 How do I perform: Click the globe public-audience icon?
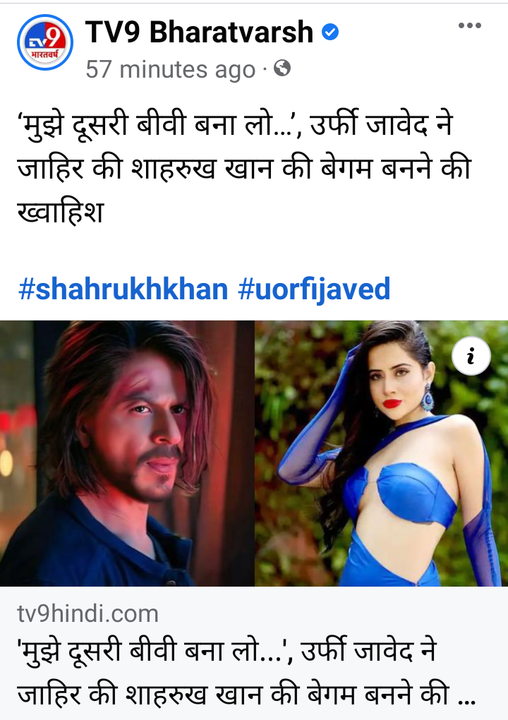[x=282, y=68]
